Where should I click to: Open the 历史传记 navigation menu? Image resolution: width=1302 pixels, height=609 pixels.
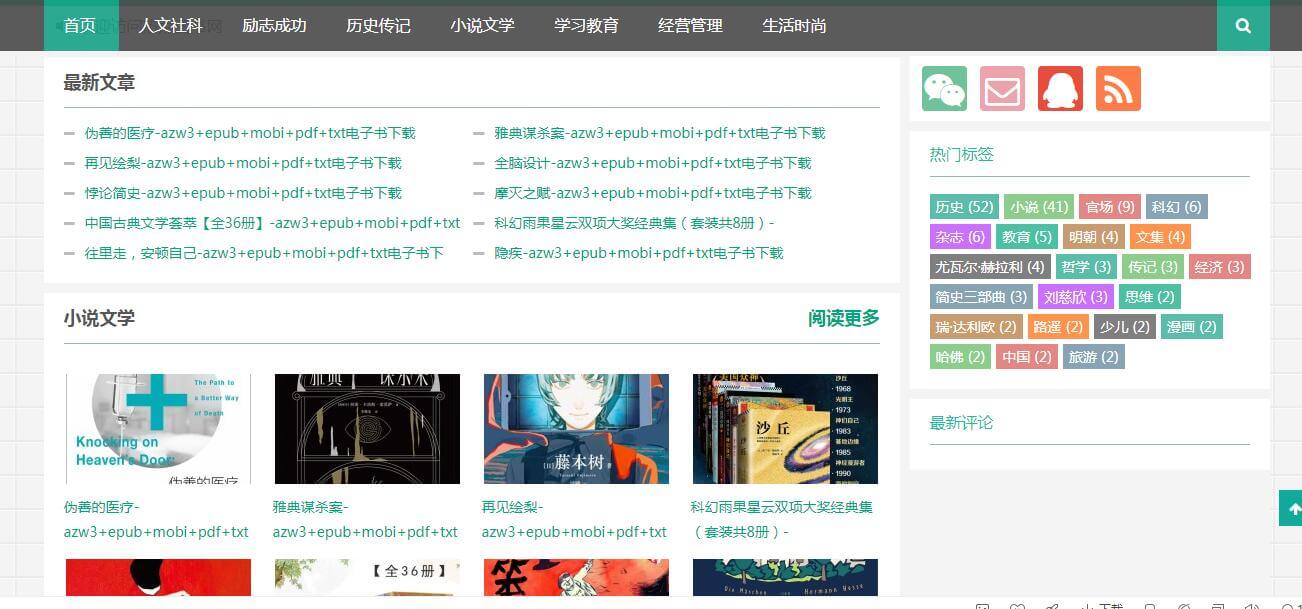(378, 26)
